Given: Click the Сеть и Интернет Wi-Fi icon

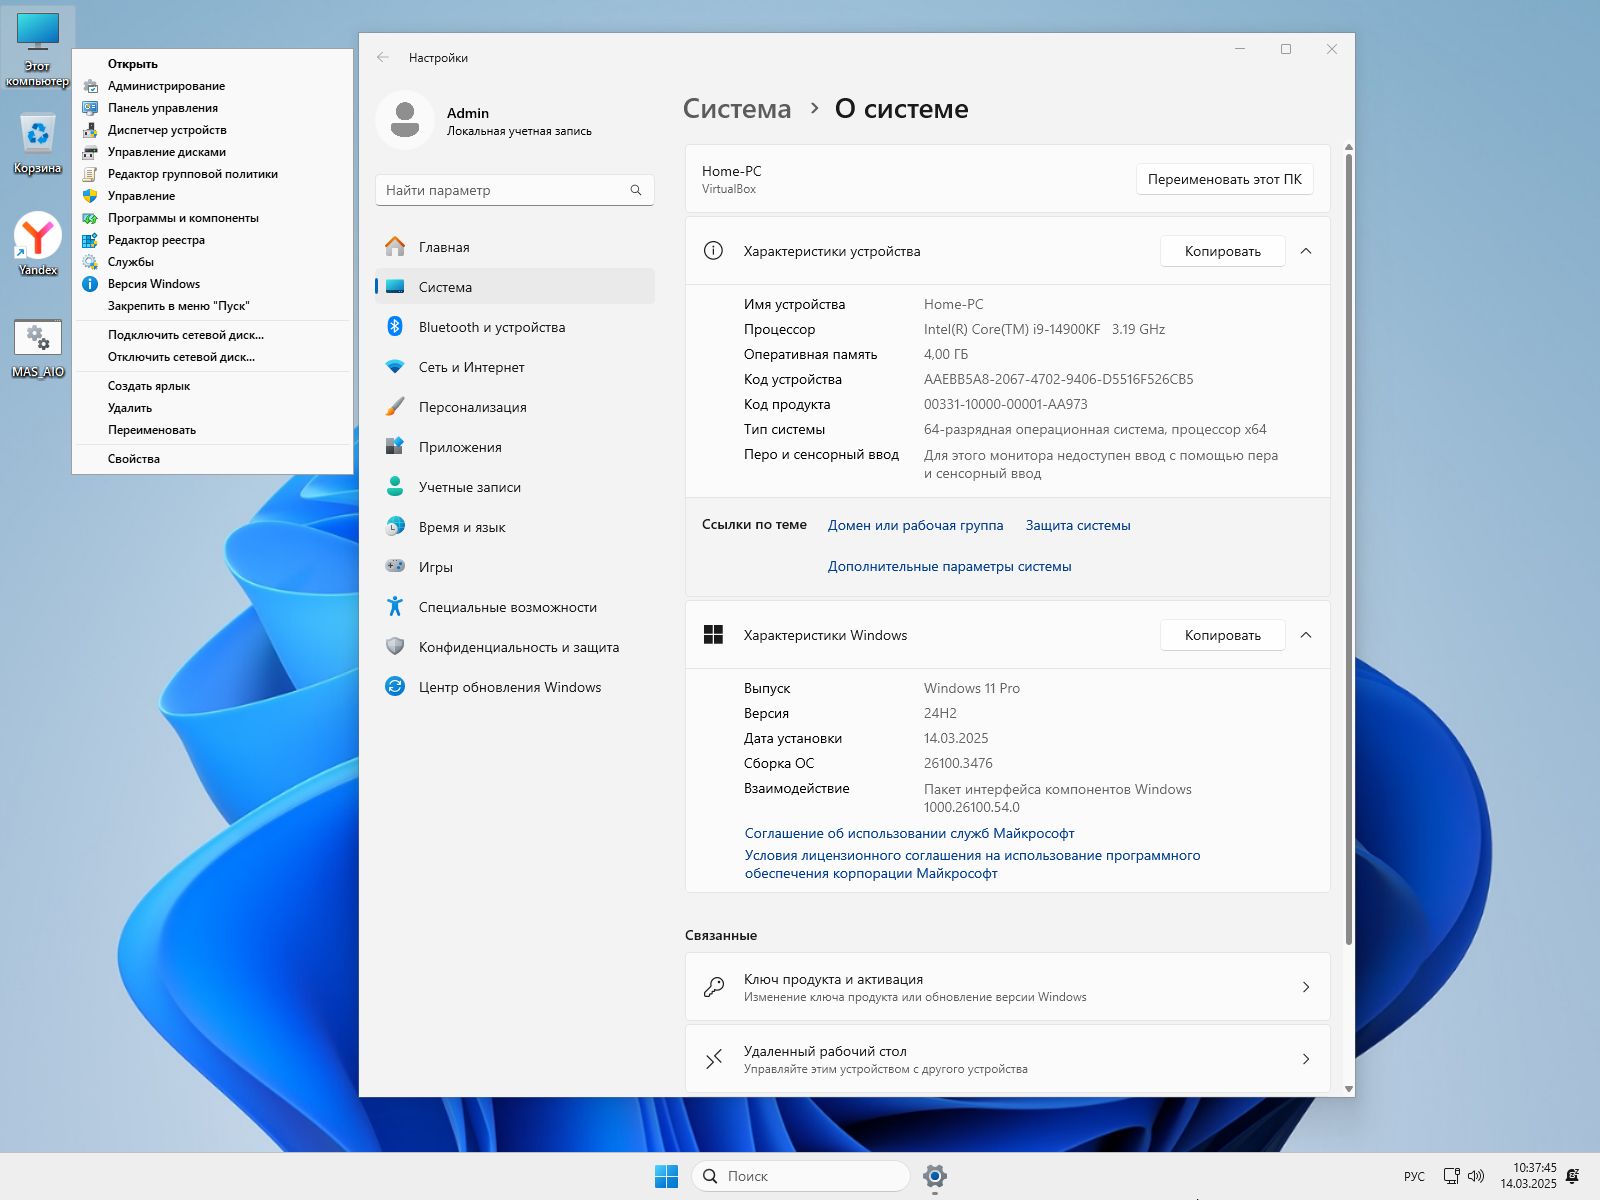Looking at the screenshot, I should point(395,367).
